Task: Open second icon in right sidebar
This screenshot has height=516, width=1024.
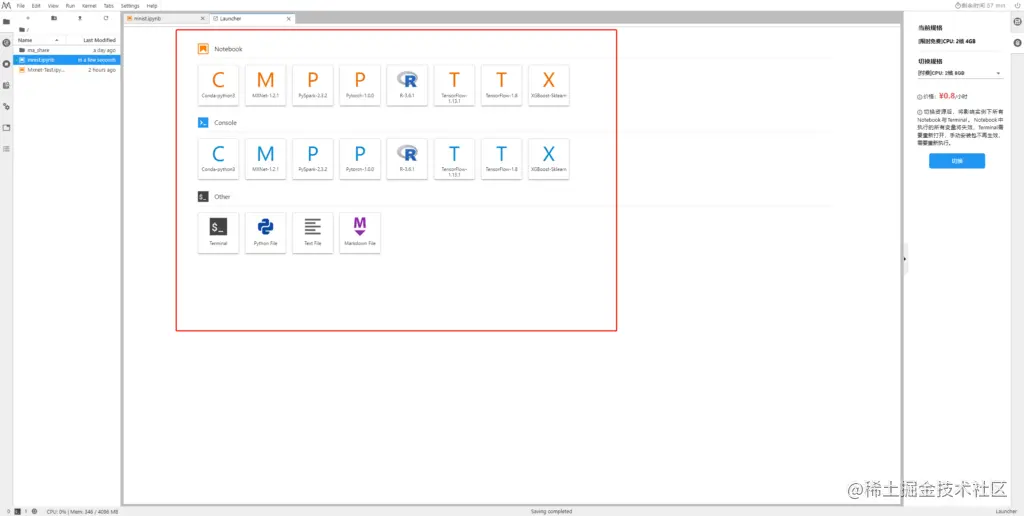Action: [x=1017, y=43]
